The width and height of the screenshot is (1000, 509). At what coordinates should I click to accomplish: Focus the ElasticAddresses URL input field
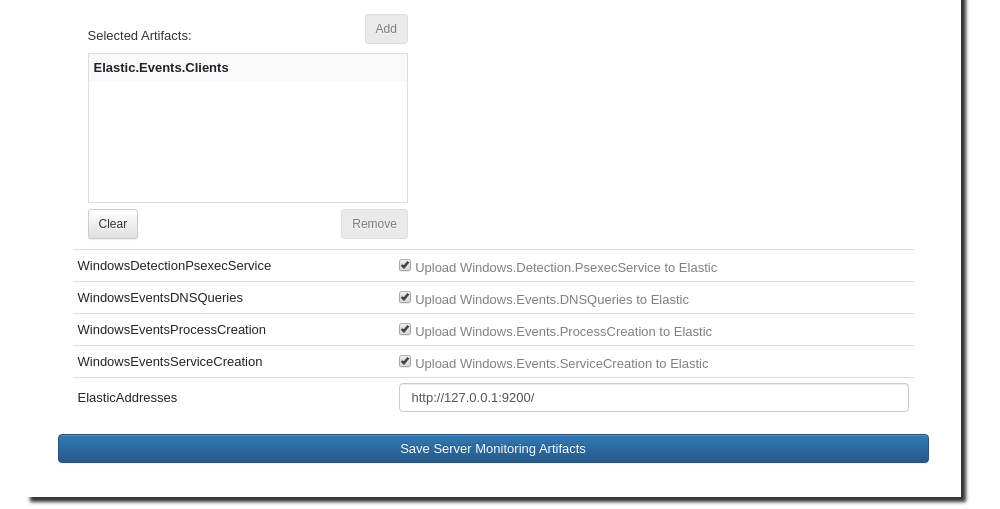pos(653,398)
